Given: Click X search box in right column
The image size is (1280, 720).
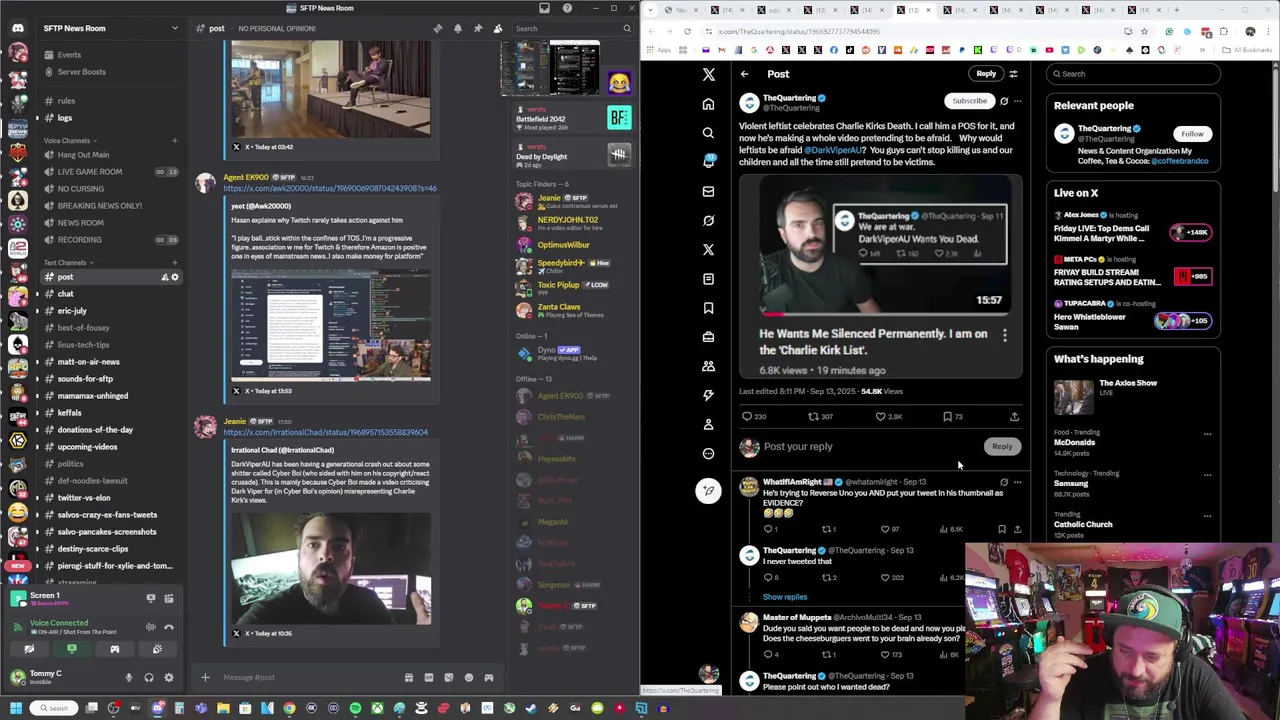Looking at the screenshot, I should click(x=1133, y=74).
